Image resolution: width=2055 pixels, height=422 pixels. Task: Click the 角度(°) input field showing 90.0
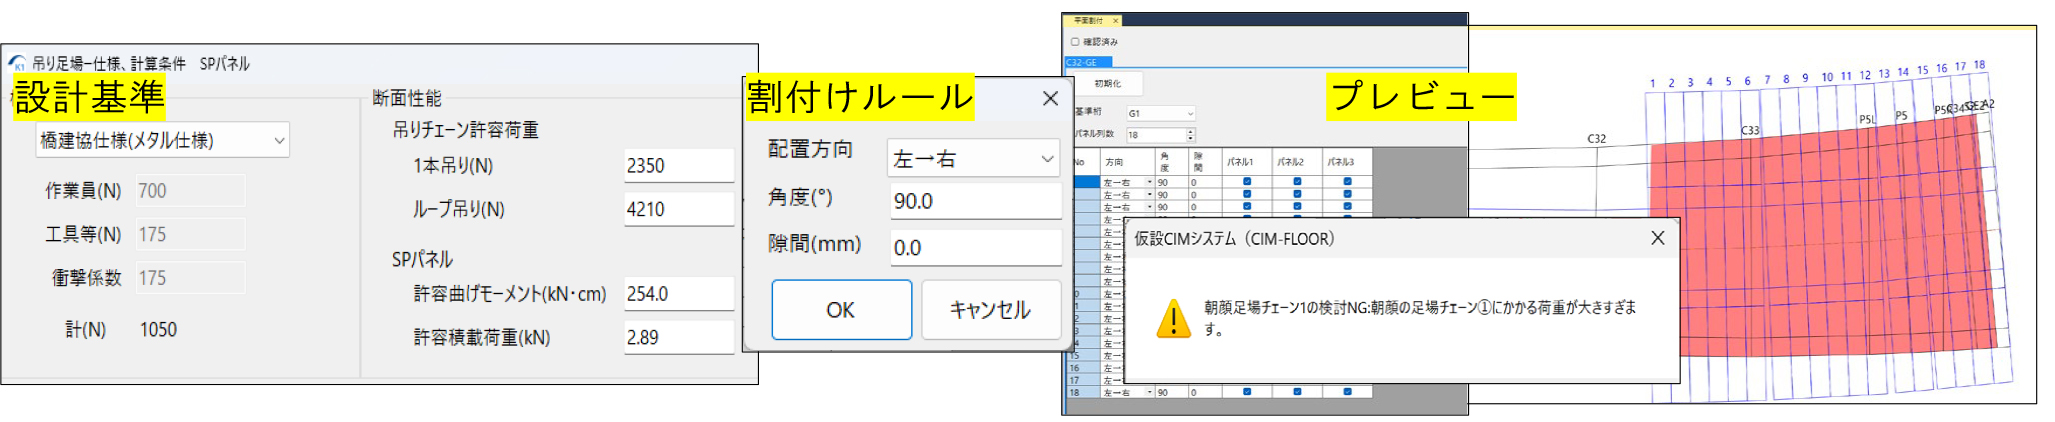[x=974, y=201]
